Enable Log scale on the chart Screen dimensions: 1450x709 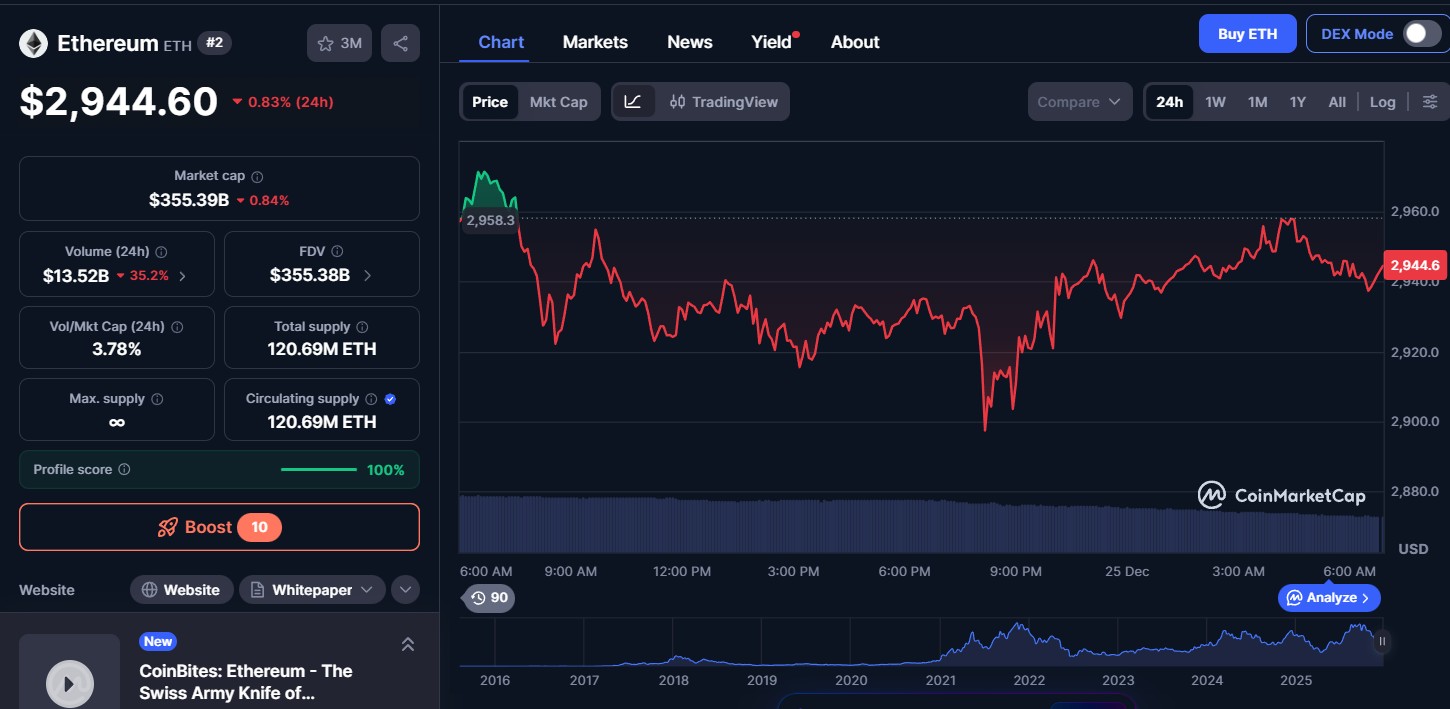tap(1383, 101)
